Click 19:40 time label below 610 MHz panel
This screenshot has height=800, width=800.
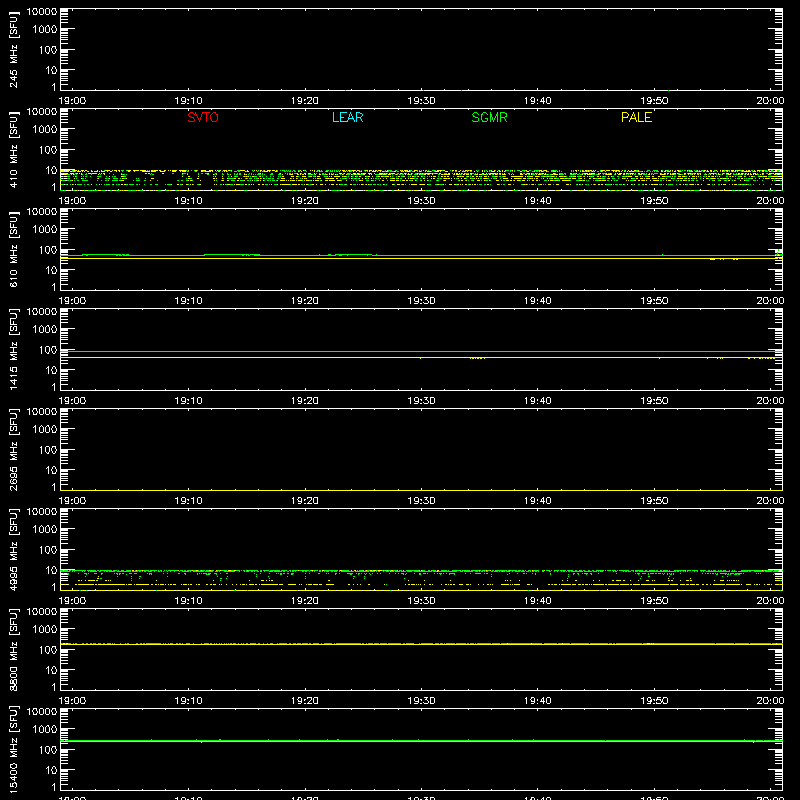pos(537,301)
